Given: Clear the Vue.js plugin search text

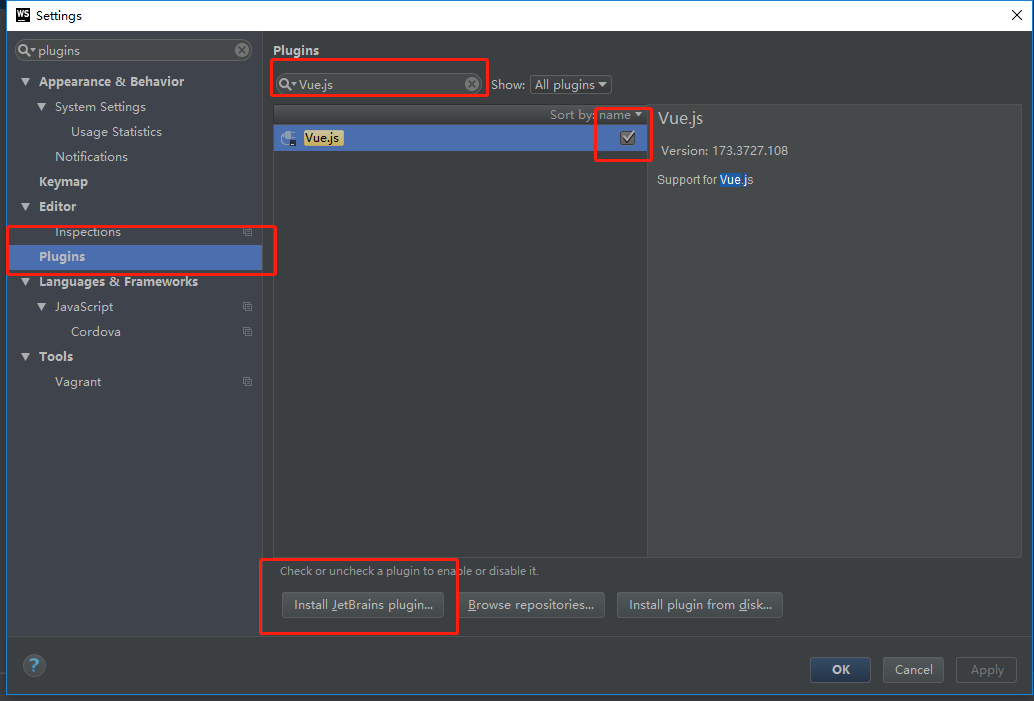Looking at the screenshot, I should (472, 84).
